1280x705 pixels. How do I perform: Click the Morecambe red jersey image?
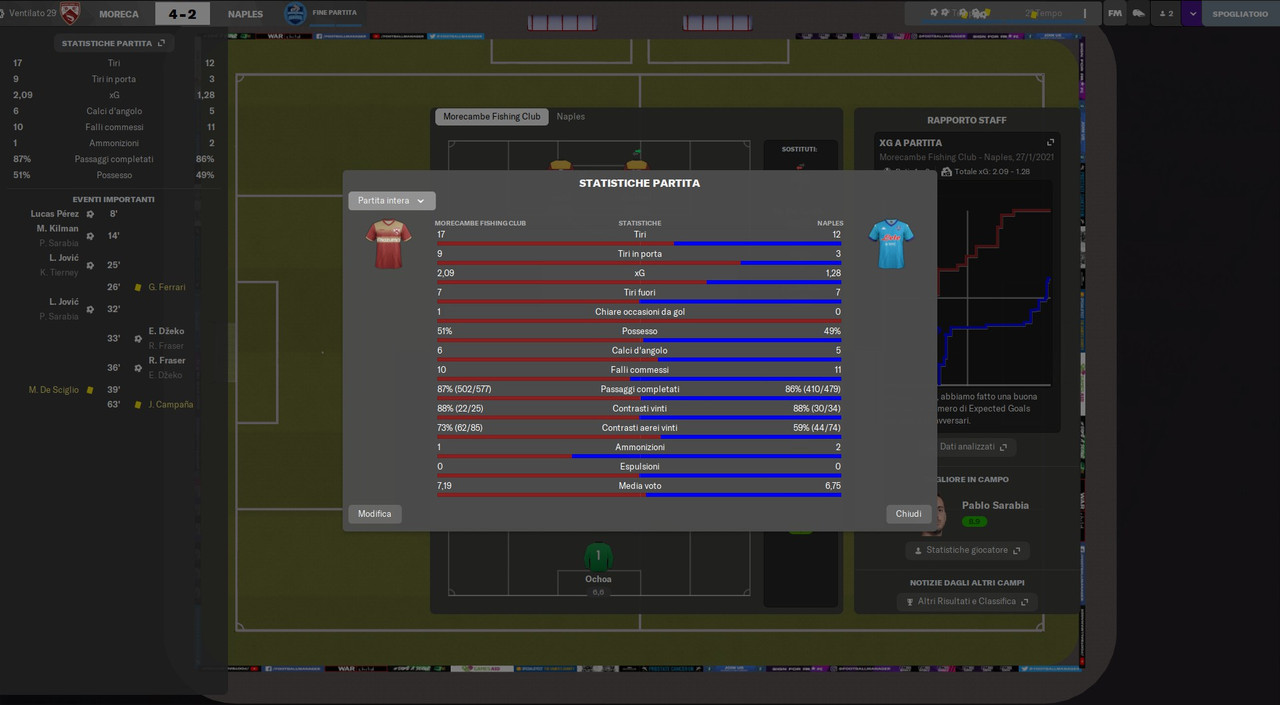point(388,244)
